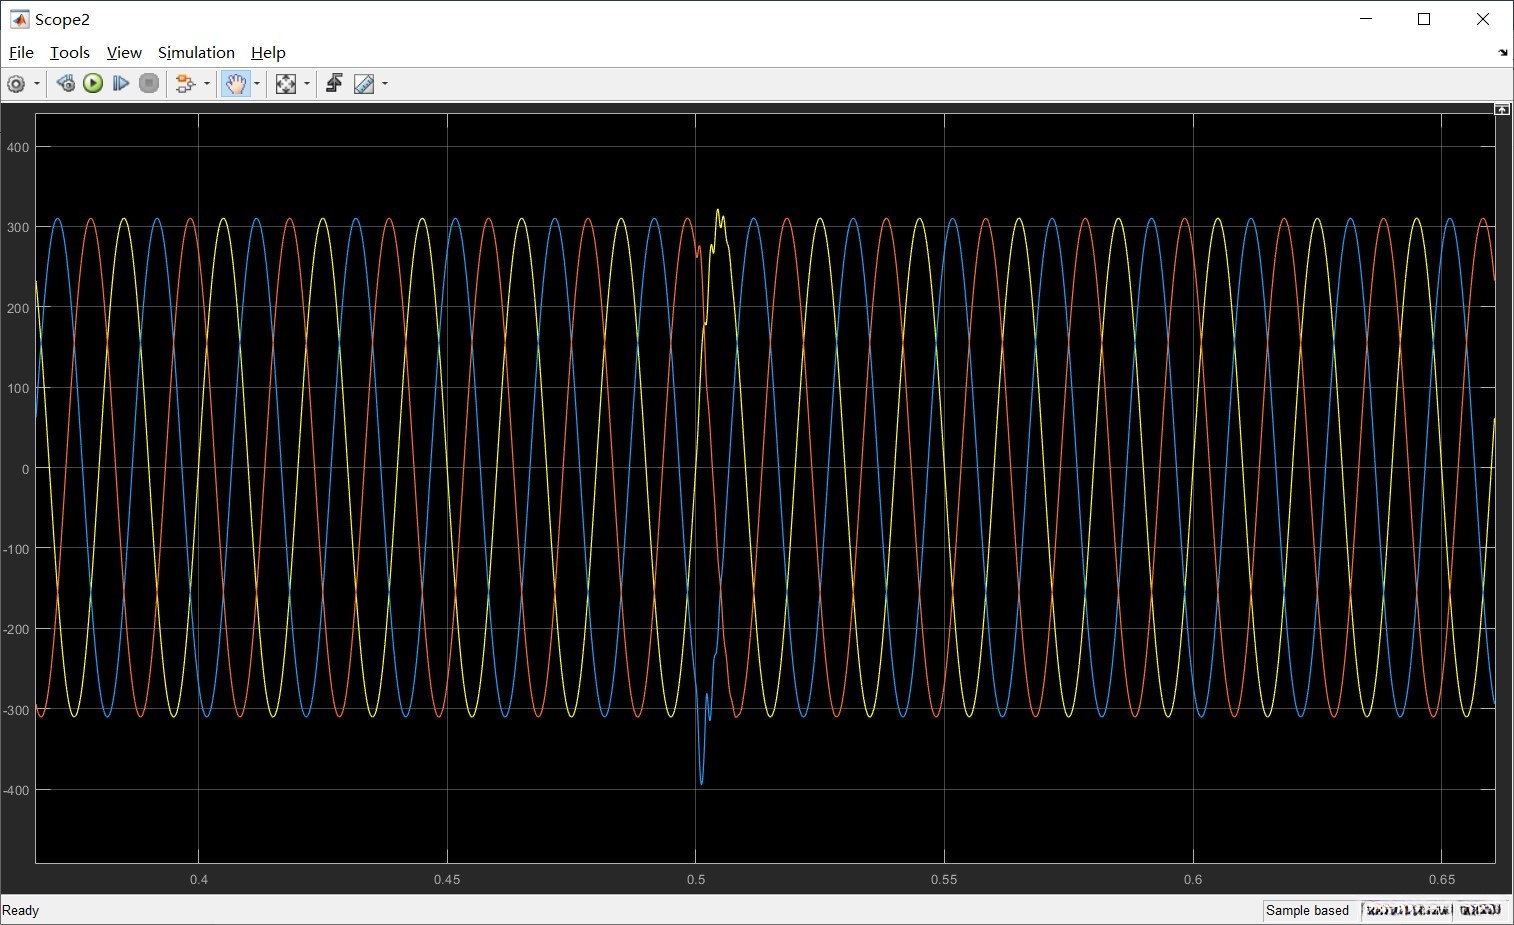Viewport: 1514px width, 925px height.
Task: Click the step back options icon
Action: (x=65, y=84)
